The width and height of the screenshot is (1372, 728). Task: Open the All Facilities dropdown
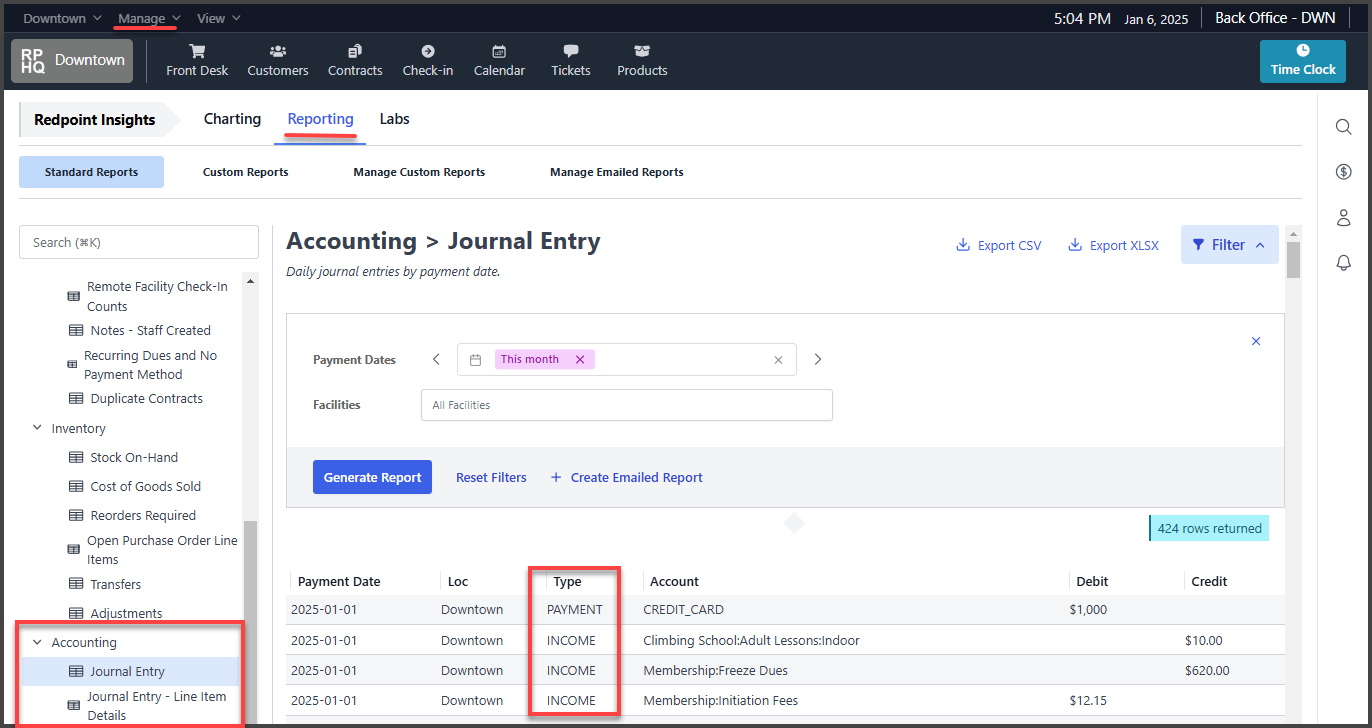627,405
